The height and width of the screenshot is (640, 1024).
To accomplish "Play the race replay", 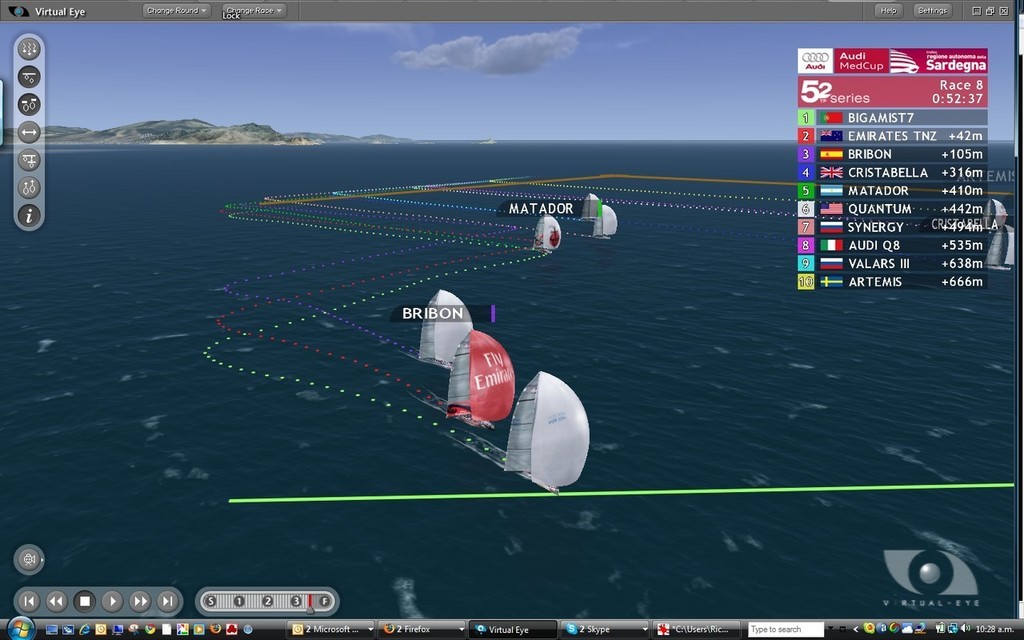I will (112, 601).
